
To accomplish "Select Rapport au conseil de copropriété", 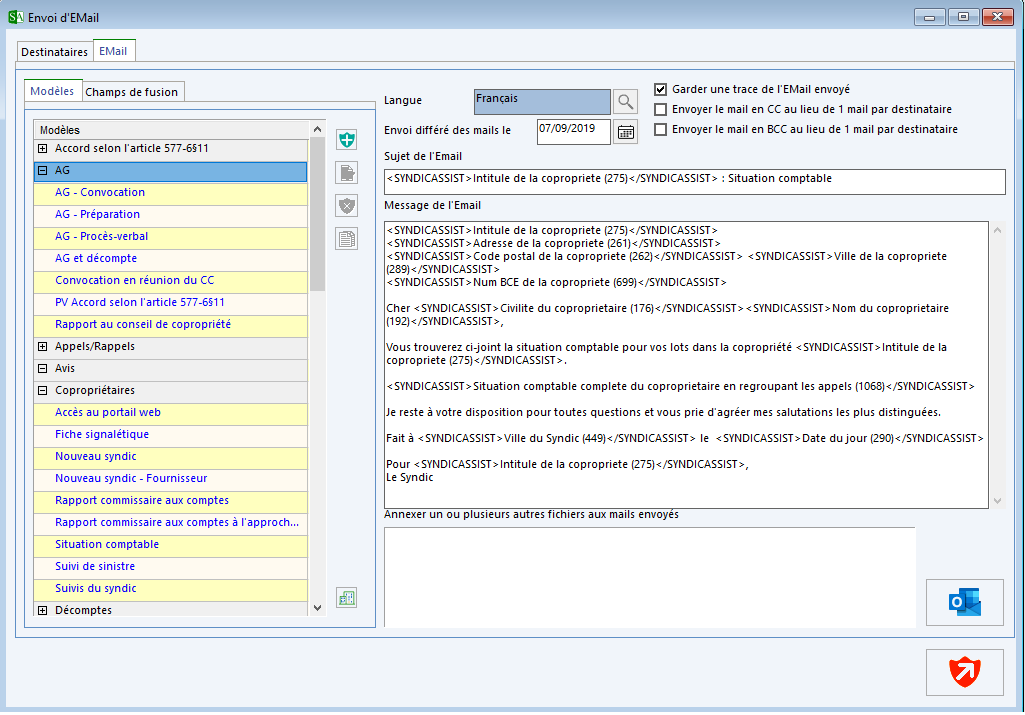I will [171, 324].
